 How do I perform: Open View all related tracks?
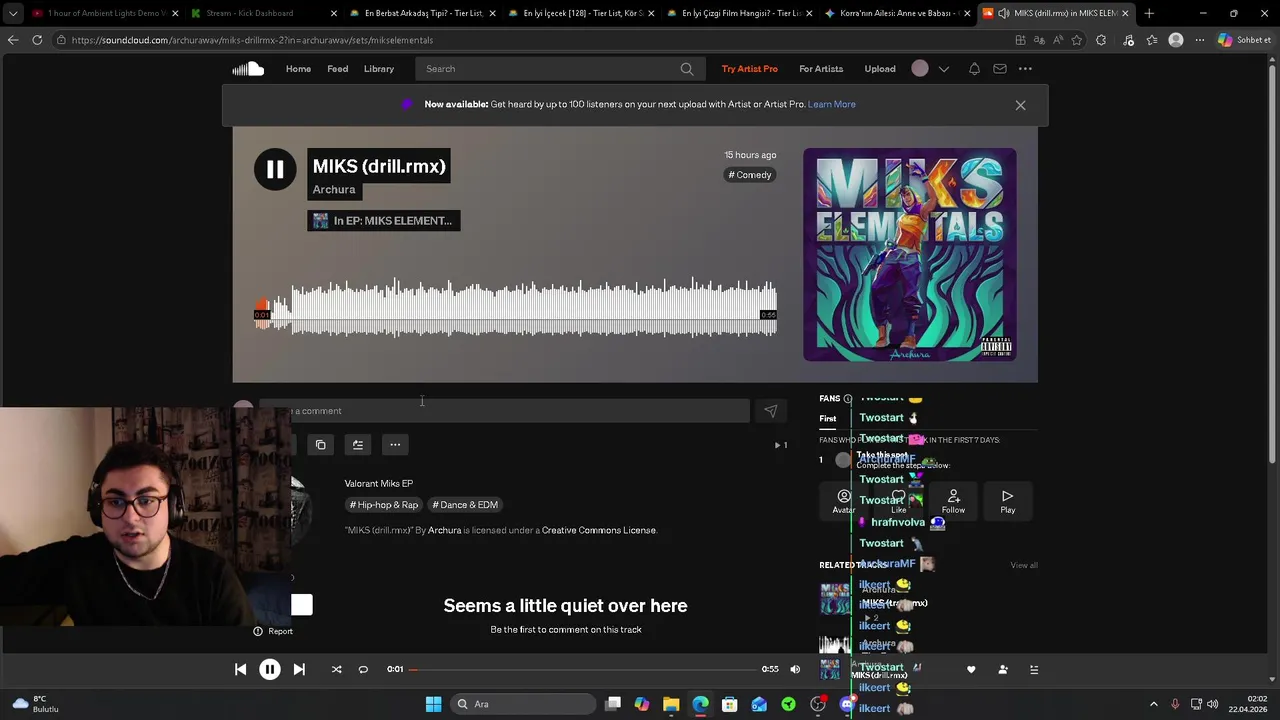point(1024,565)
